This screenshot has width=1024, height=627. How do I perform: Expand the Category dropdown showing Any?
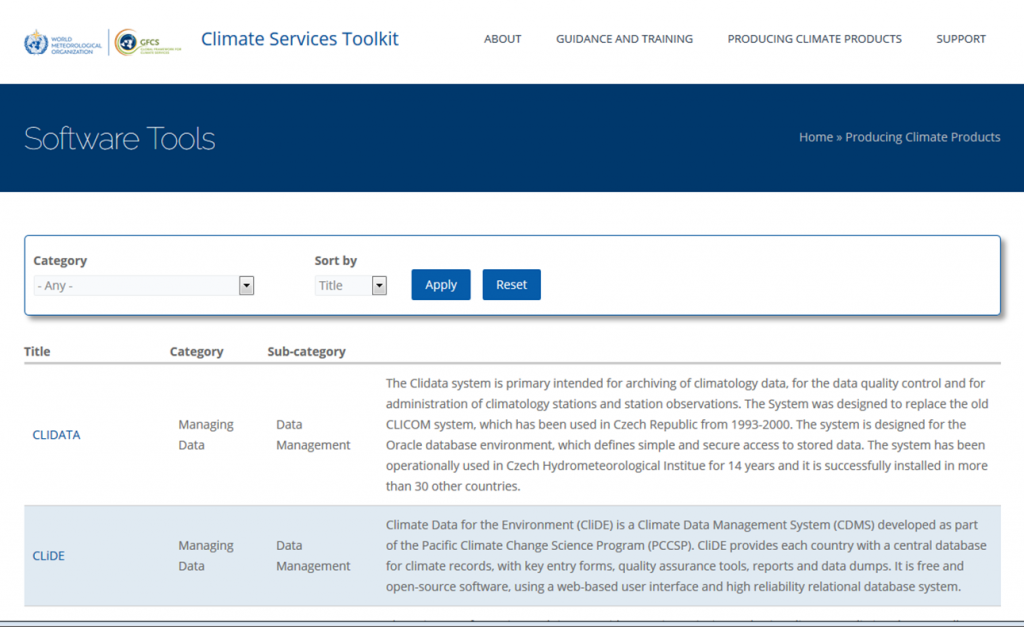[144, 285]
